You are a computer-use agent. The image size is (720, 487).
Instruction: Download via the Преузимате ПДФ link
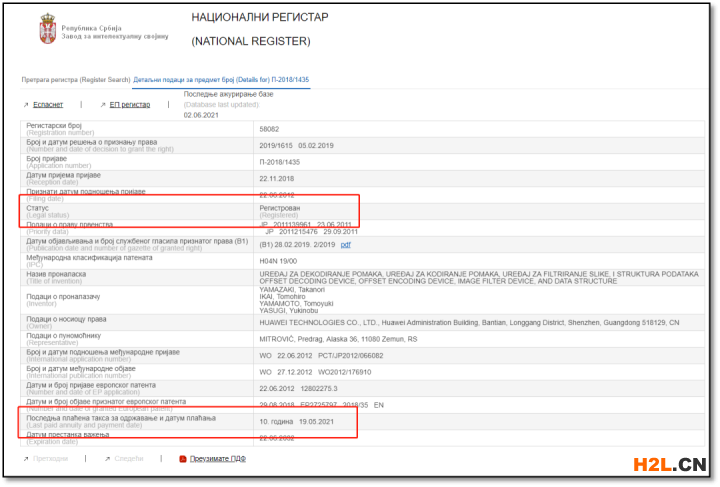point(218,459)
